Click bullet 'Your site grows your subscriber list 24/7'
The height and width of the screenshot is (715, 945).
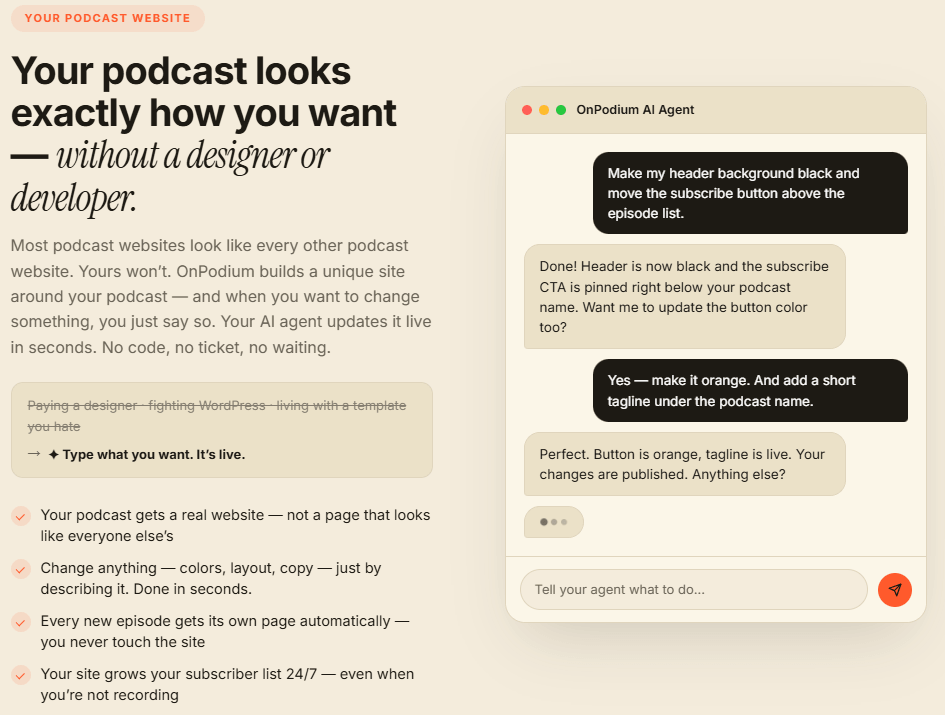pyautogui.click(x=227, y=685)
